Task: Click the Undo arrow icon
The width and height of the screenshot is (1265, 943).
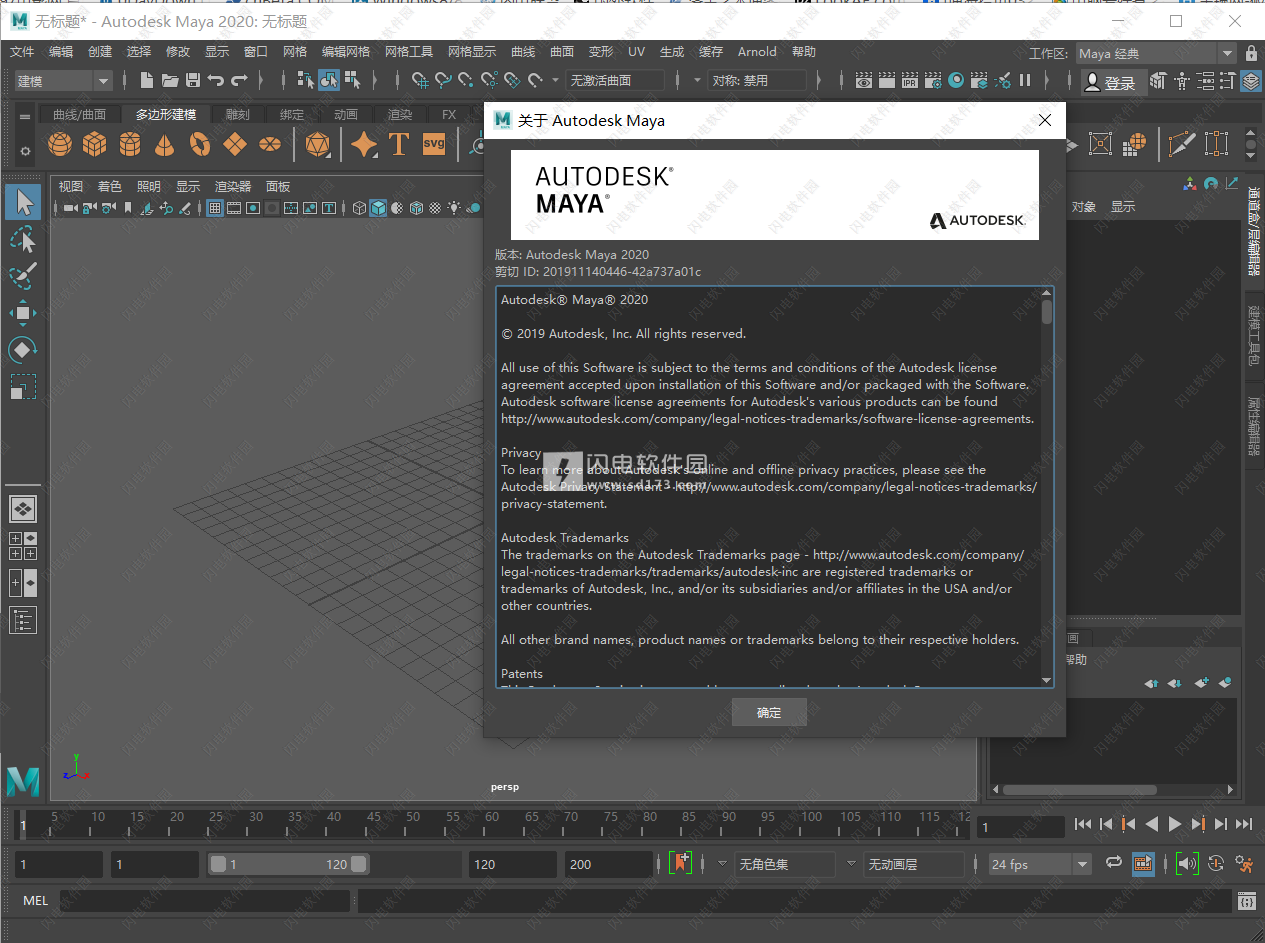Action: pyautogui.click(x=216, y=80)
